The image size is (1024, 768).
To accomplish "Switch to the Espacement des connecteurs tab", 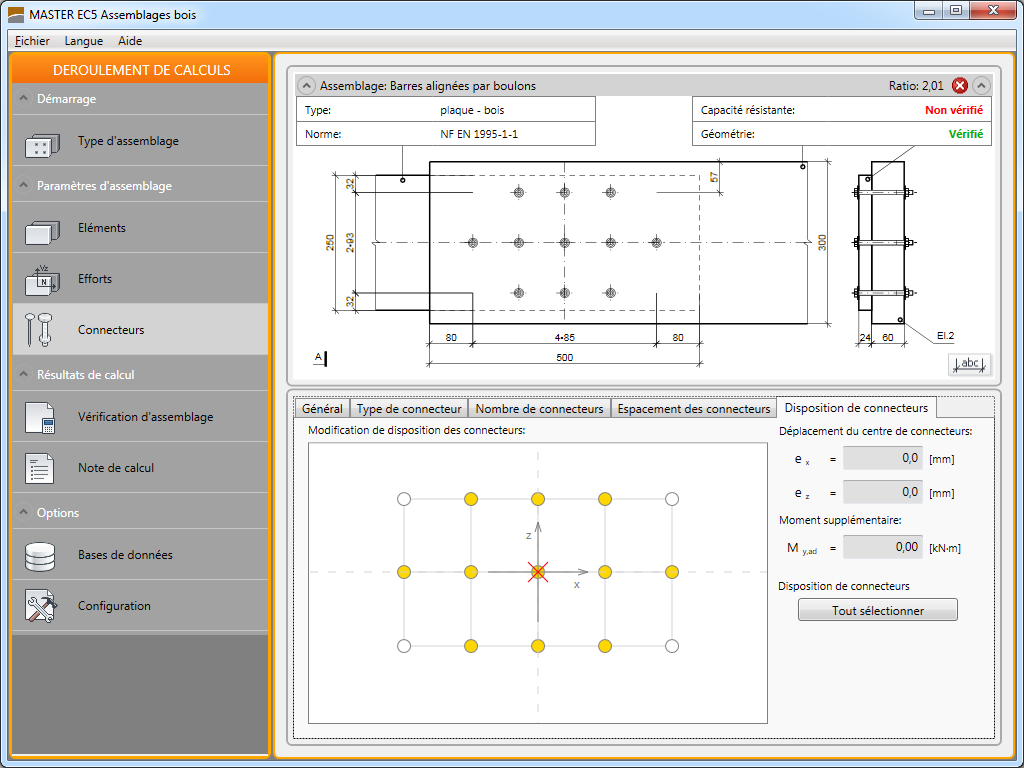I will click(694, 409).
